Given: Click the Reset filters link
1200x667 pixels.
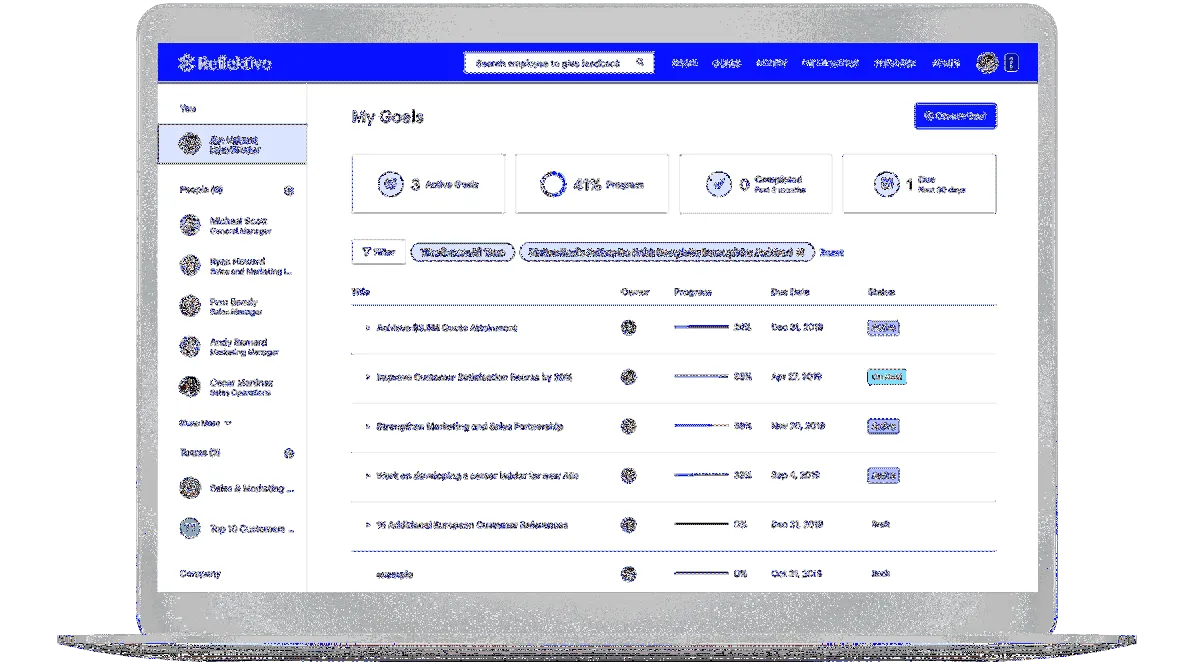Looking at the screenshot, I should (x=831, y=252).
